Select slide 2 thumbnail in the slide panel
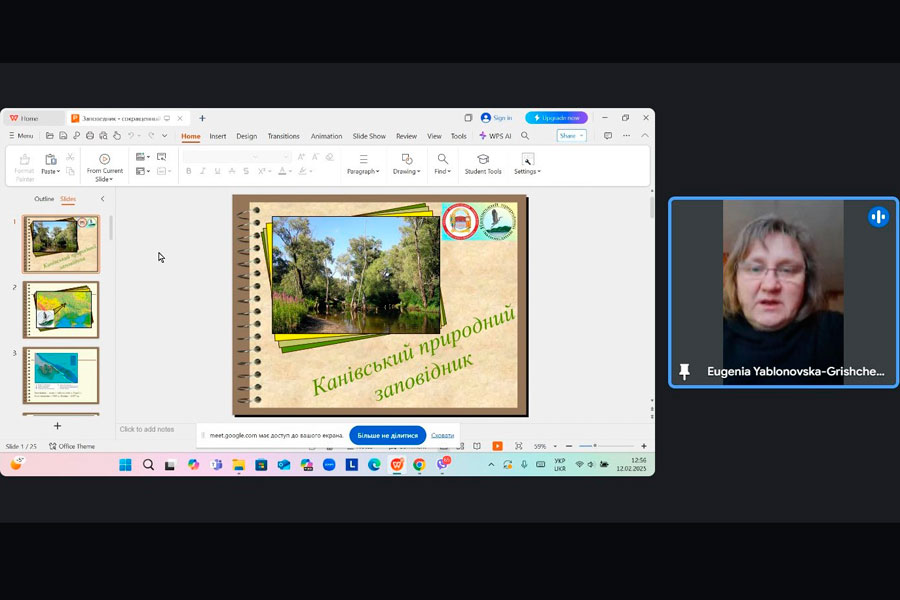The height and width of the screenshot is (600, 900). (61, 310)
